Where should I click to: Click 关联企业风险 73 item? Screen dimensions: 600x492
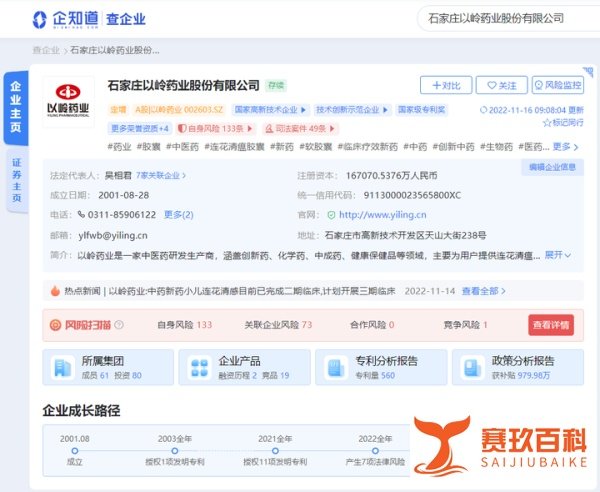tap(278, 325)
